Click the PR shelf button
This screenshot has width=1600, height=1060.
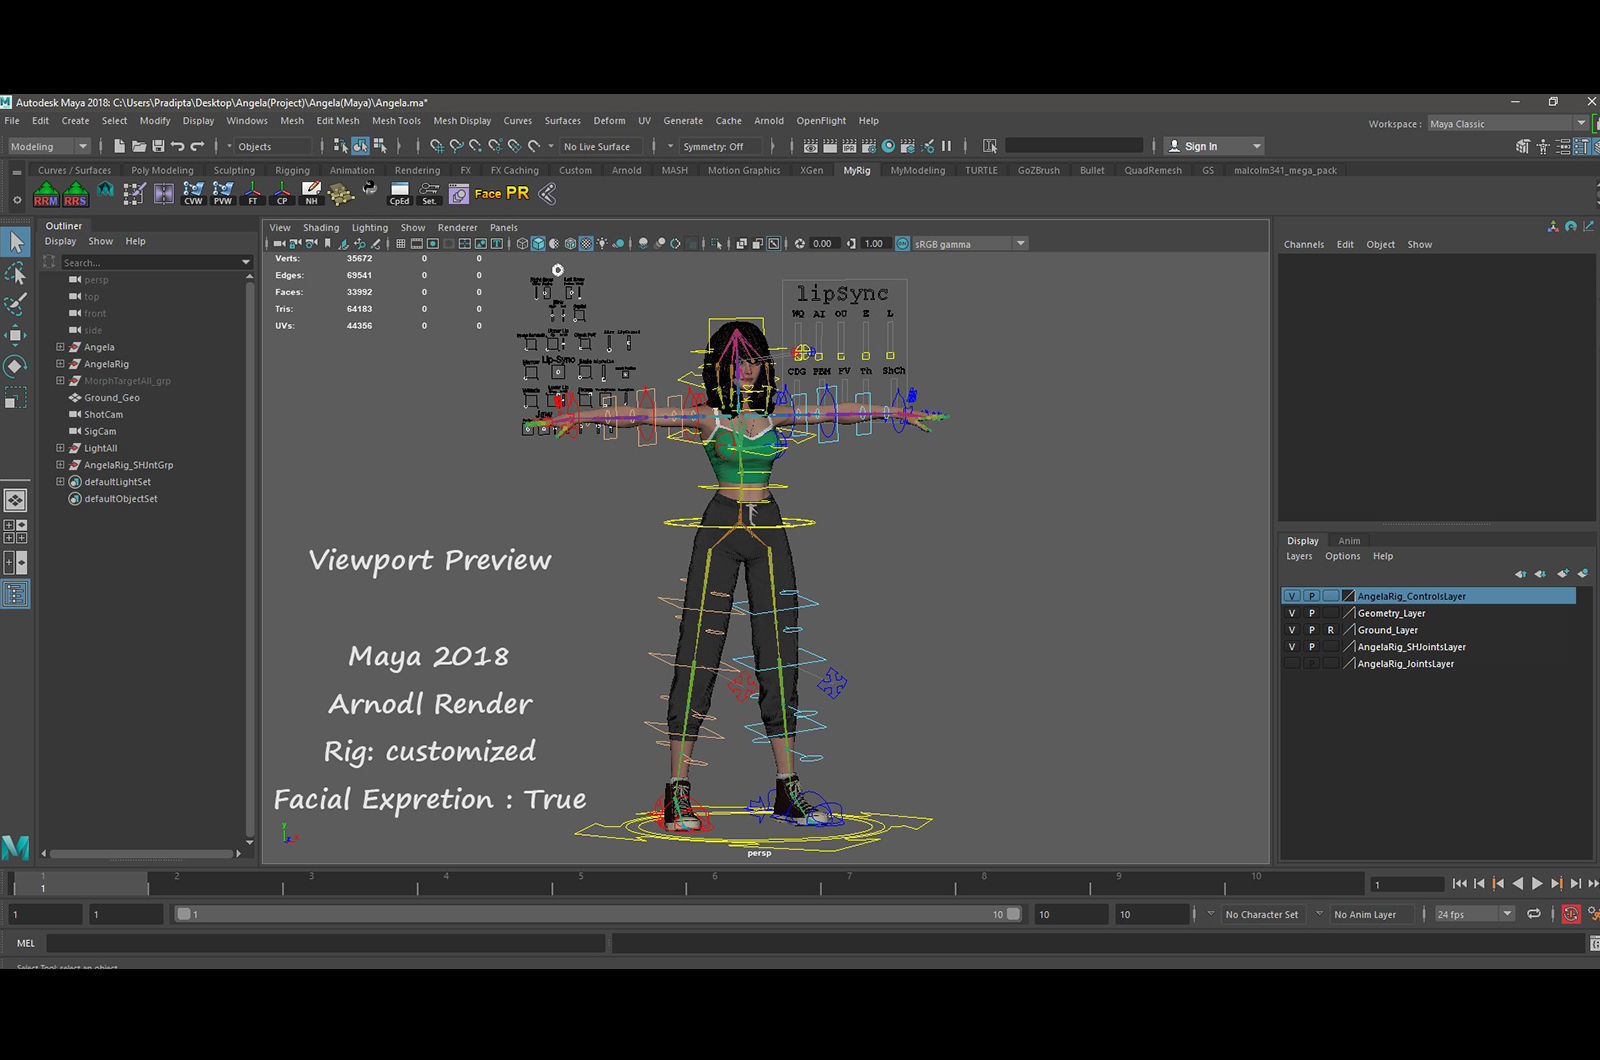coord(517,193)
